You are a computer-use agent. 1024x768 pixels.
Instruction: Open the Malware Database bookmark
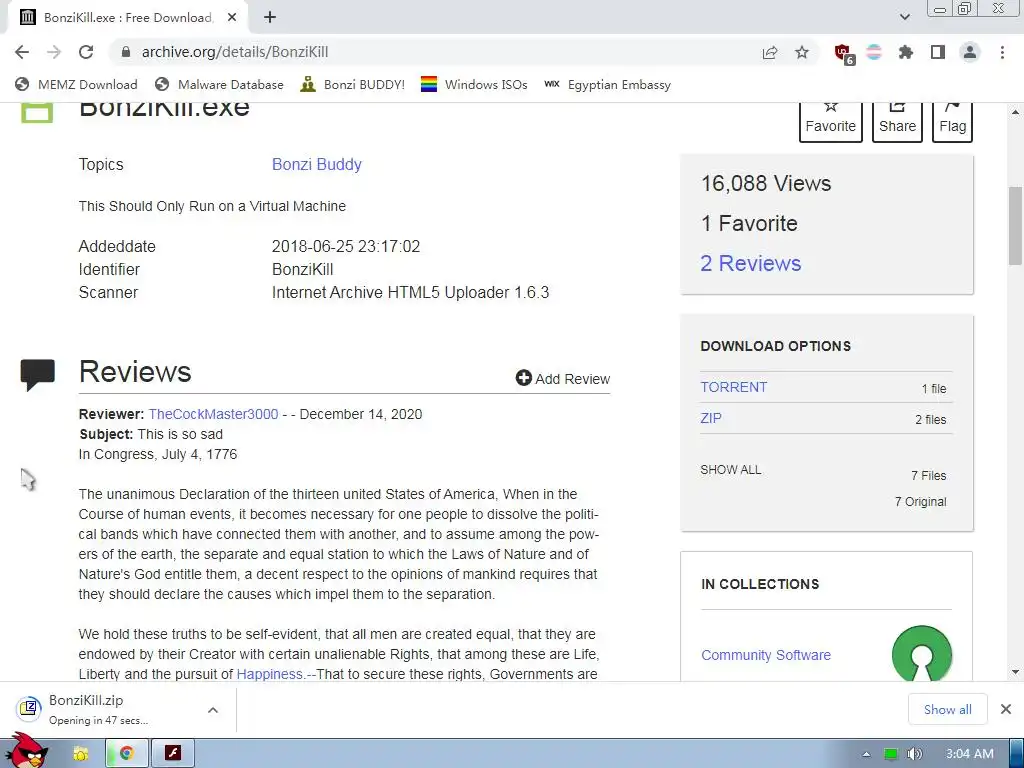click(x=219, y=84)
